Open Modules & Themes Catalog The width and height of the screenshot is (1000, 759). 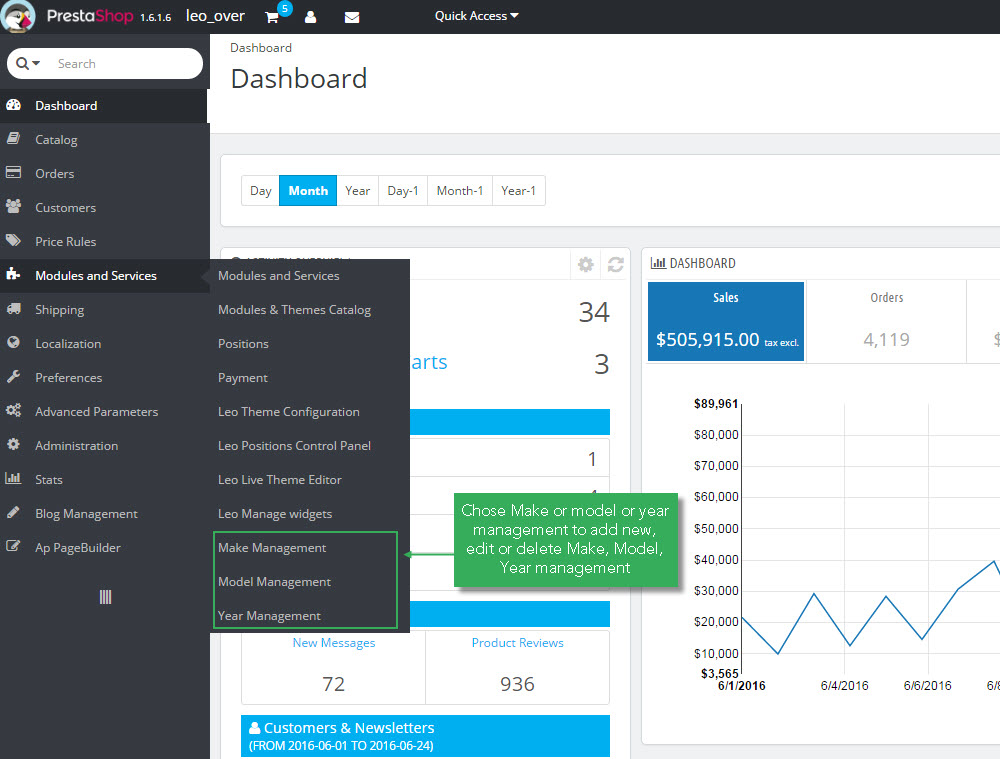point(295,310)
